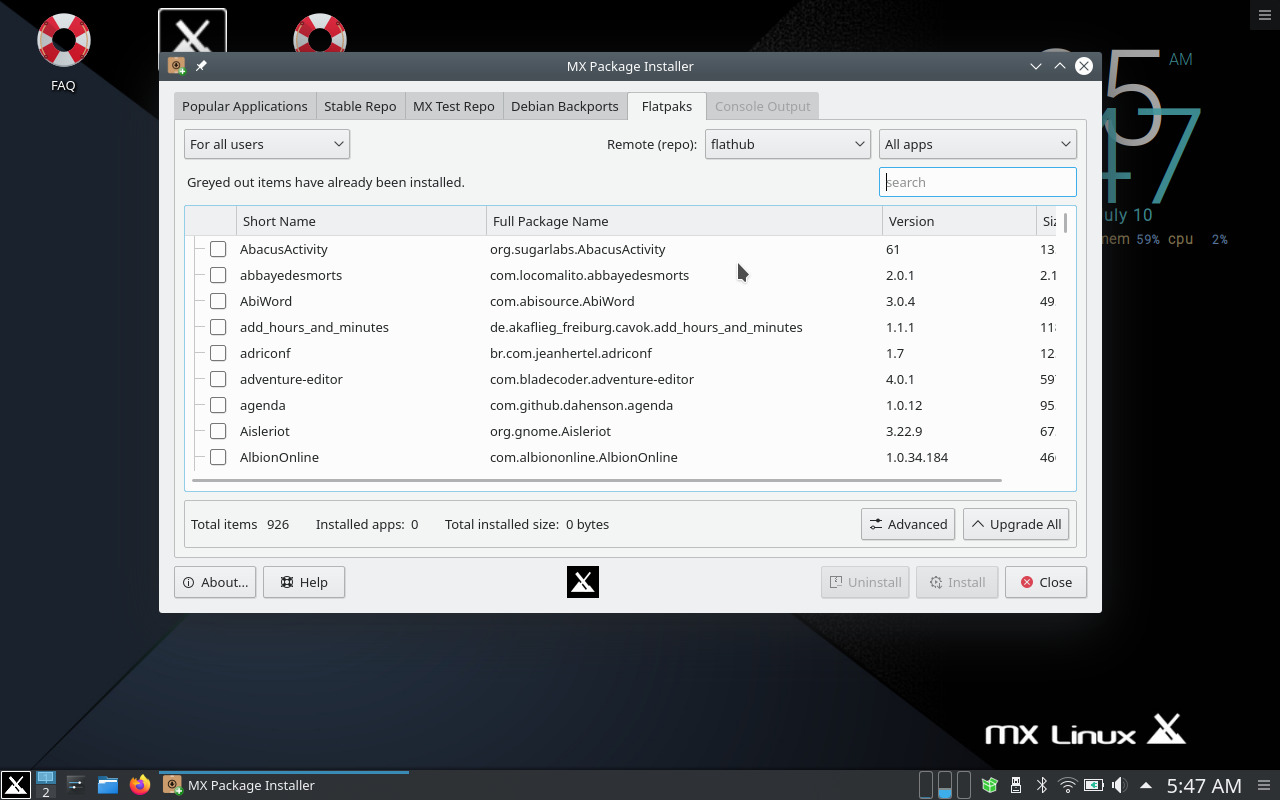Open the 'For all users' dropdown

266,143
